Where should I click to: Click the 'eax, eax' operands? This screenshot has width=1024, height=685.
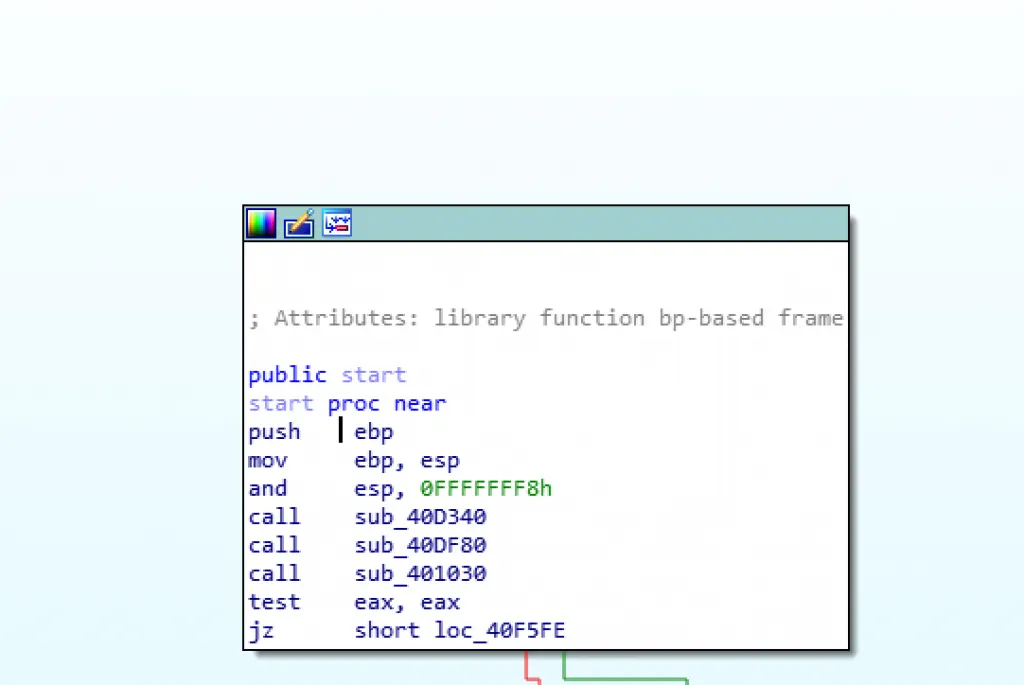tap(407, 602)
